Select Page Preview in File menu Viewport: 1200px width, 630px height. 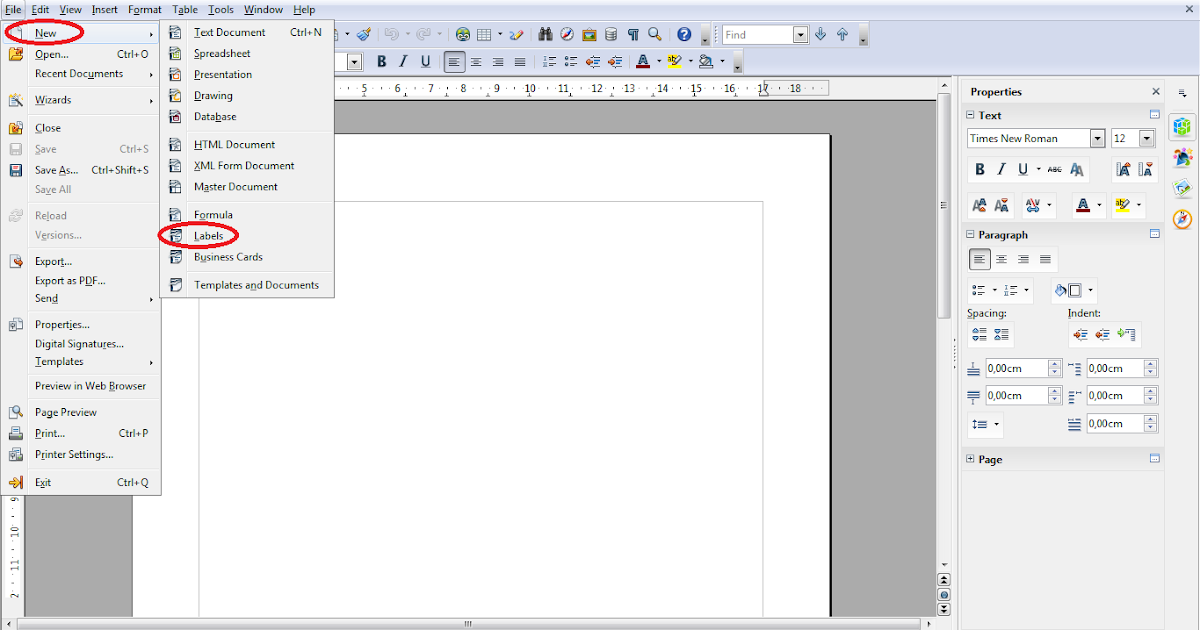(66, 412)
